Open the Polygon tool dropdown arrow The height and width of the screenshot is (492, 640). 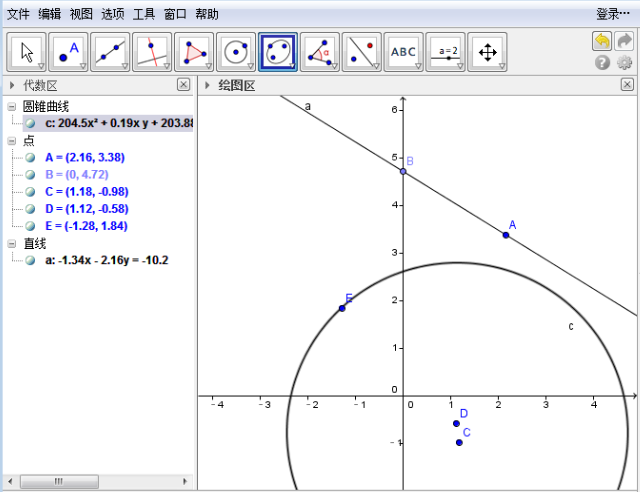click(208, 66)
